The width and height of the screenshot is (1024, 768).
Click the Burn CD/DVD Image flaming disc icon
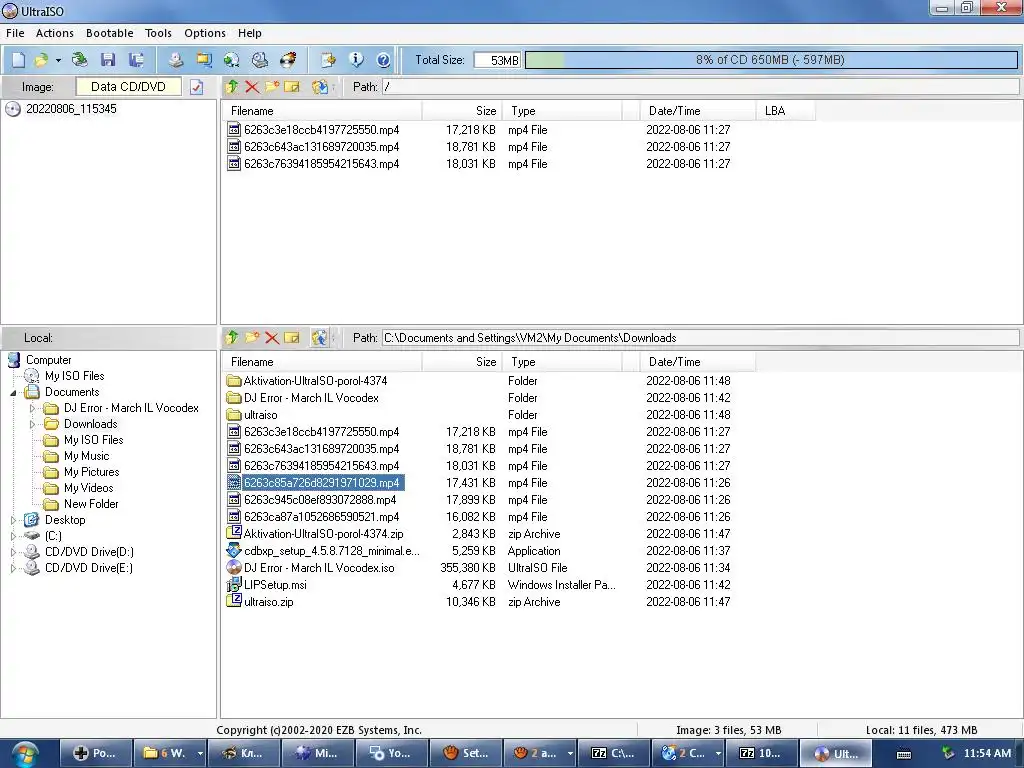tap(288, 60)
